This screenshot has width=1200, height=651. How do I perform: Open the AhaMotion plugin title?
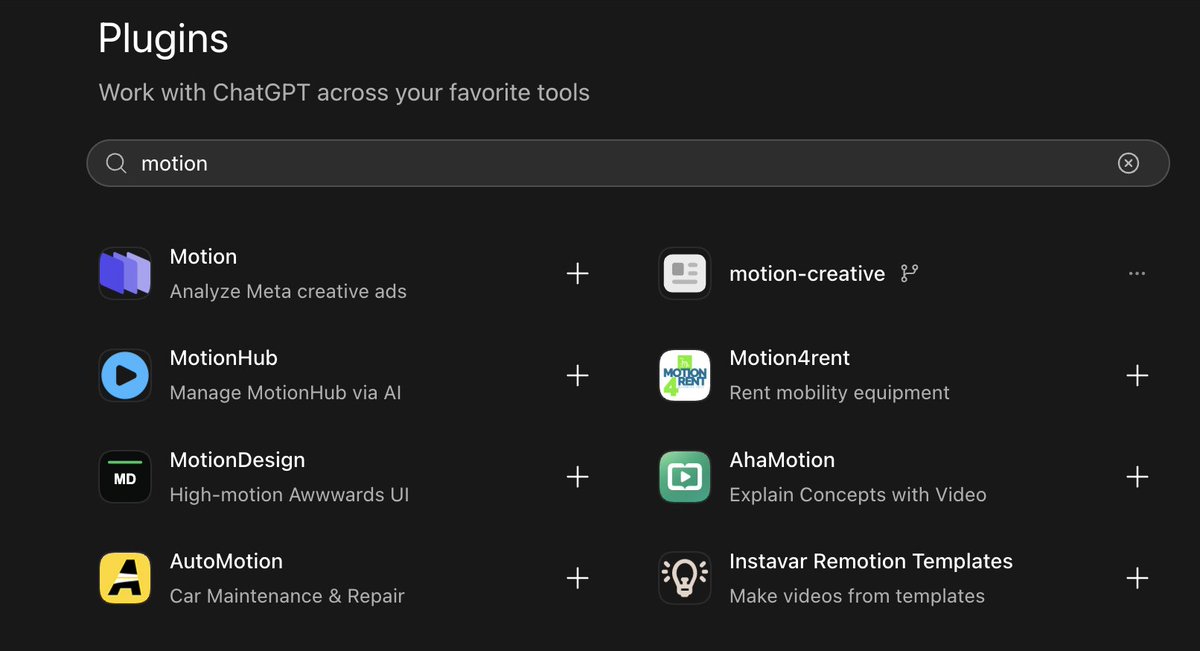point(782,460)
